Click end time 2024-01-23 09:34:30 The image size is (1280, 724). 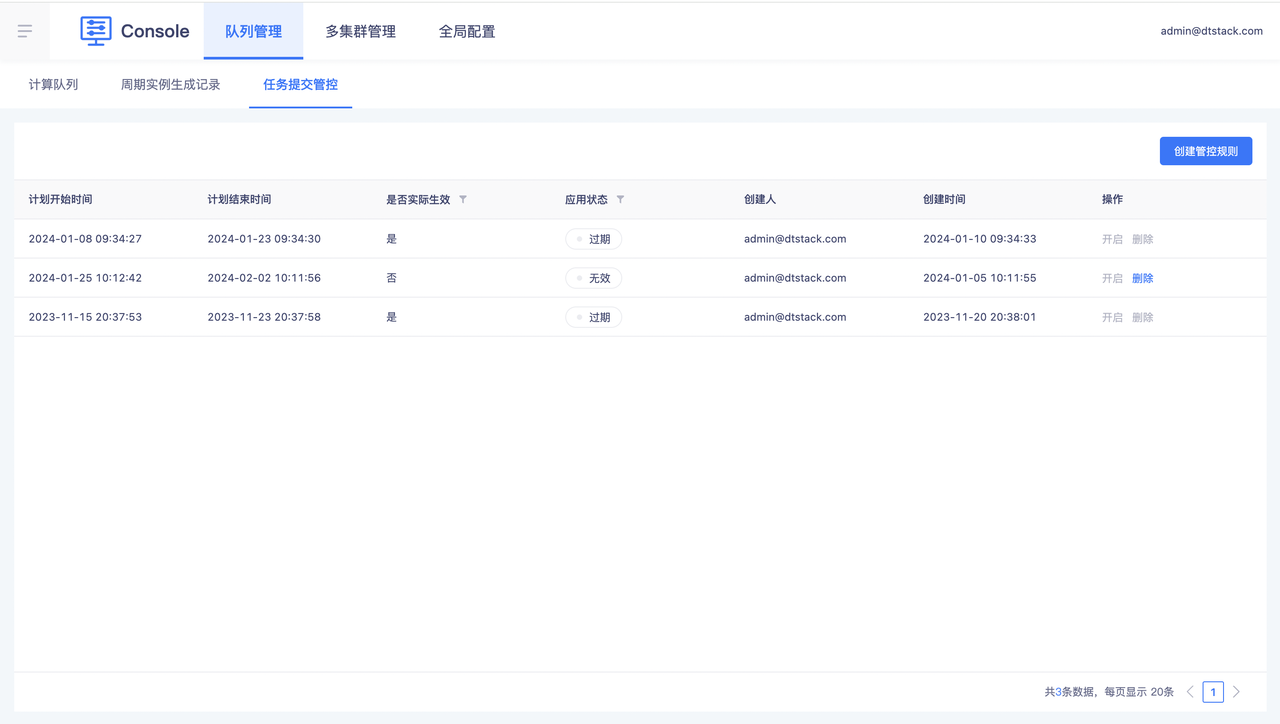tap(264, 239)
